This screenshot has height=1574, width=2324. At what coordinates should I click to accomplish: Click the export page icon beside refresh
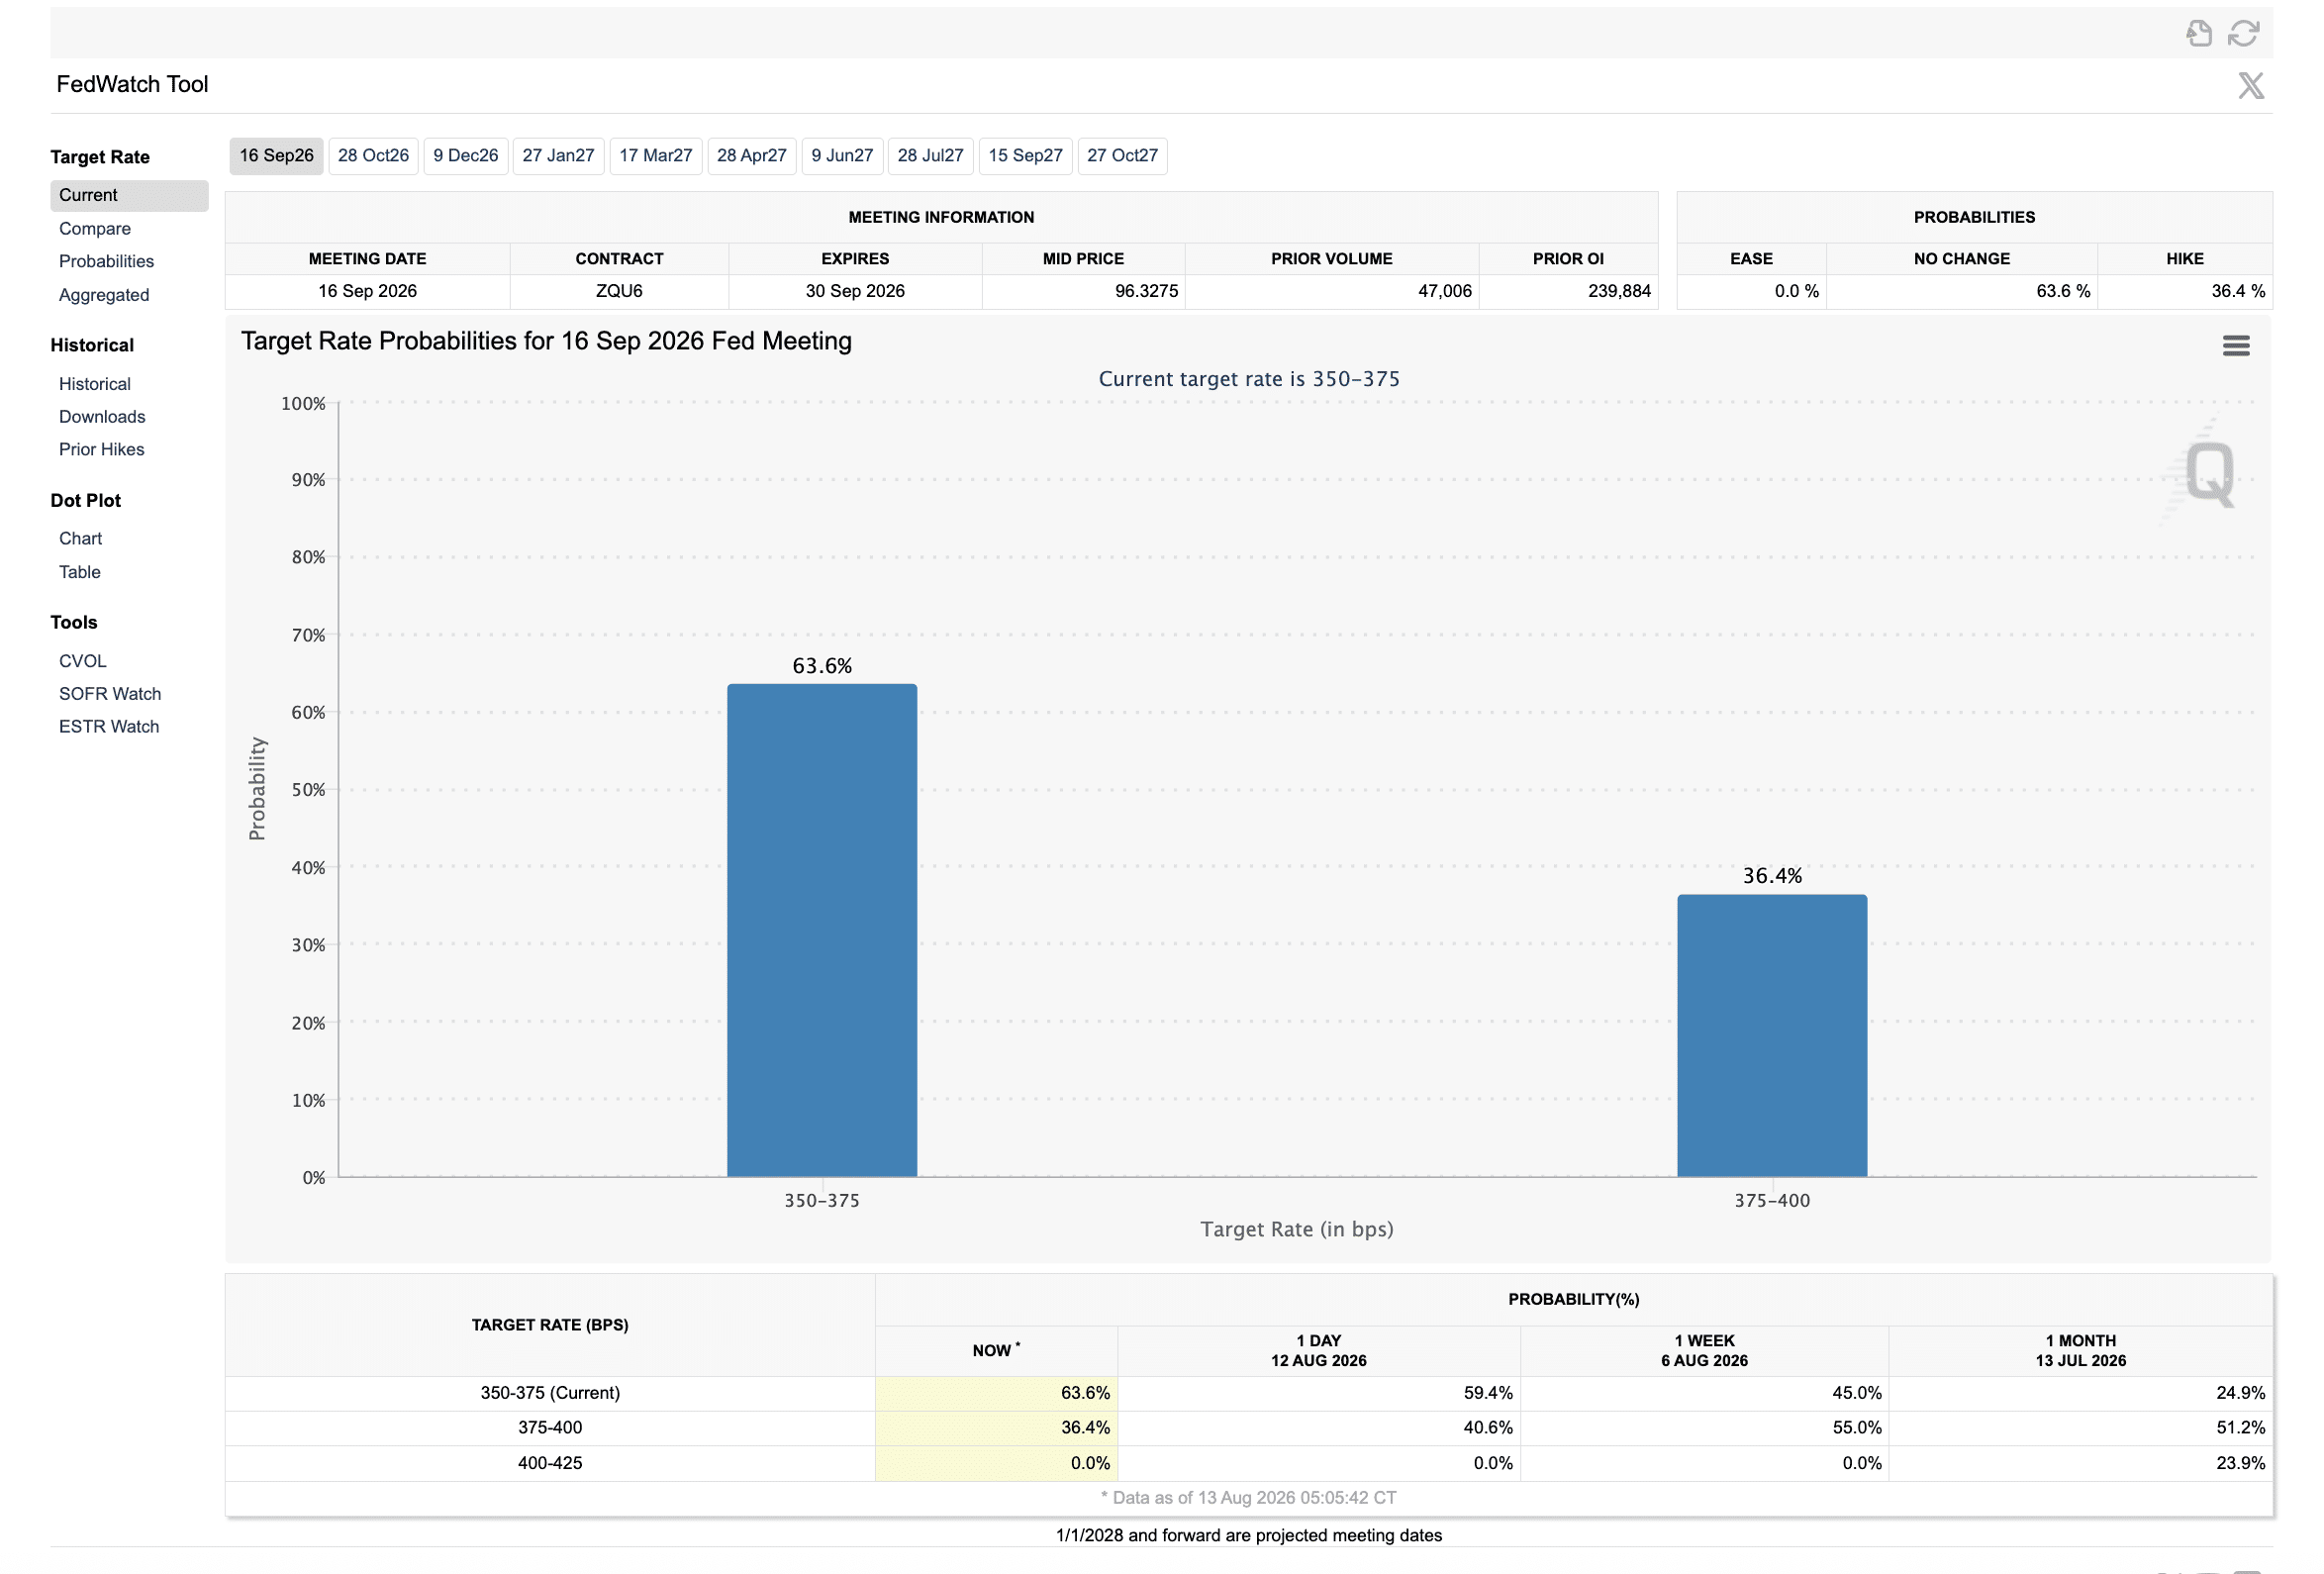click(2199, 33)
